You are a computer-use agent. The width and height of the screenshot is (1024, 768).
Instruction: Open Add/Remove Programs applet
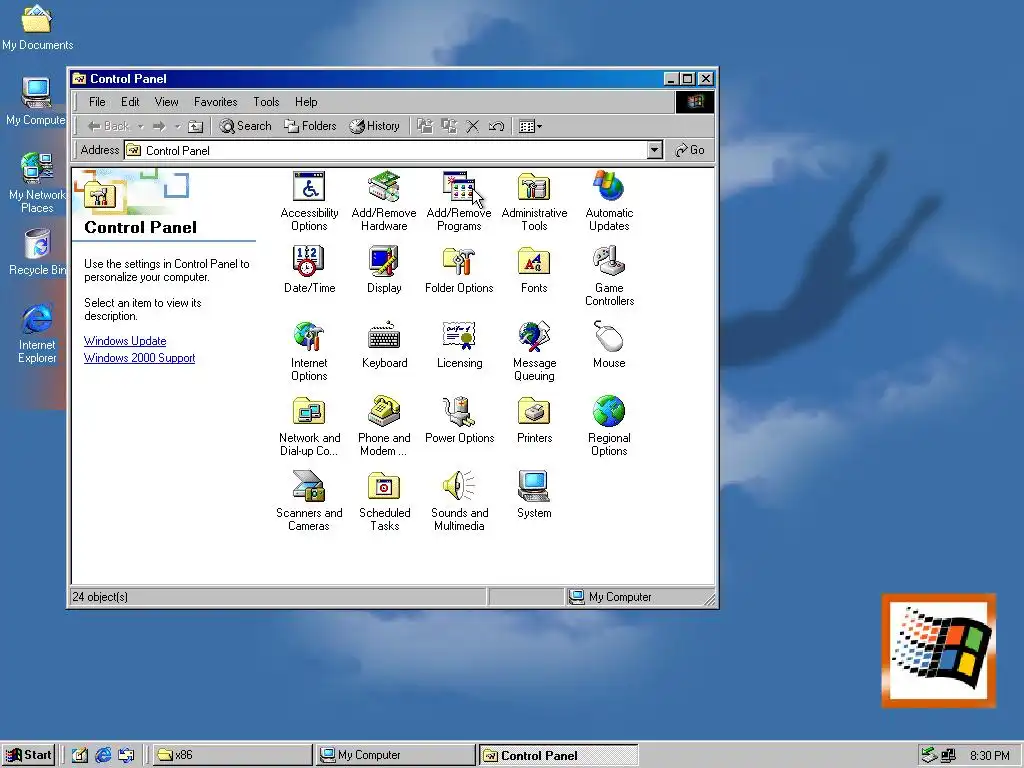(459, 201)
